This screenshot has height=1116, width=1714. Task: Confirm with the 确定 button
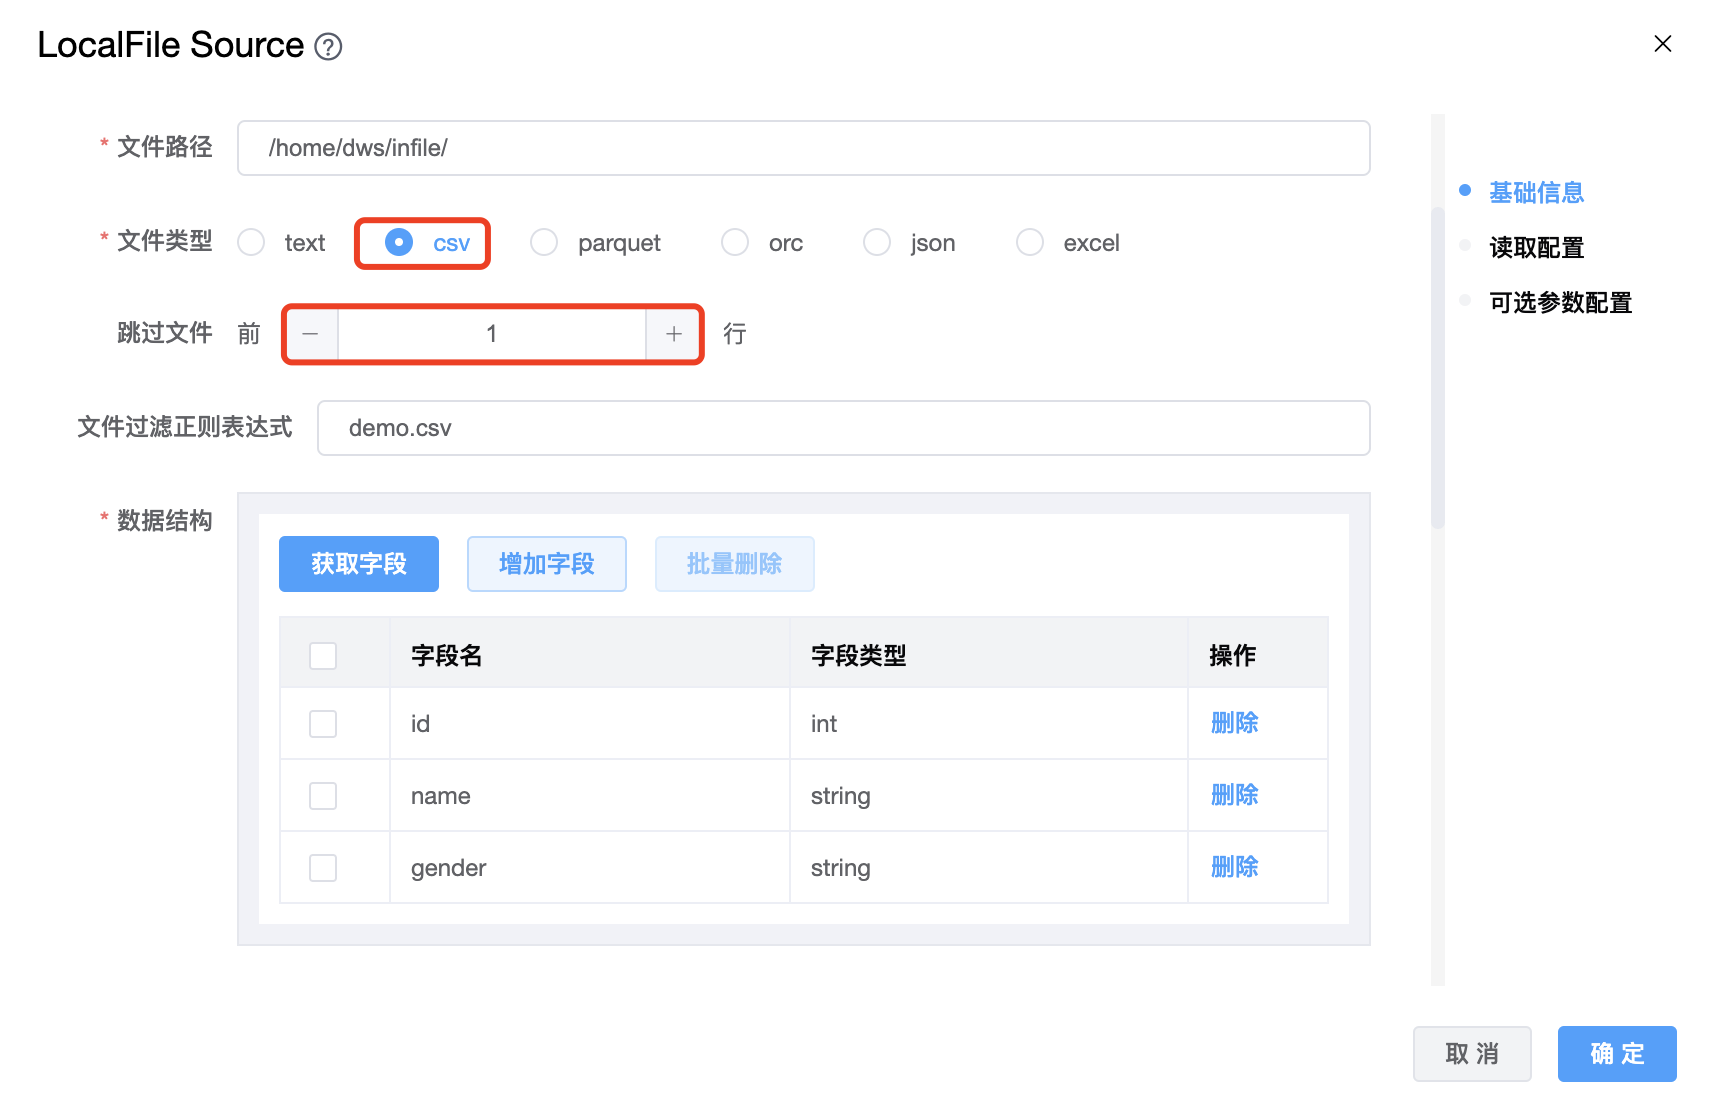pos(1616,1054)
